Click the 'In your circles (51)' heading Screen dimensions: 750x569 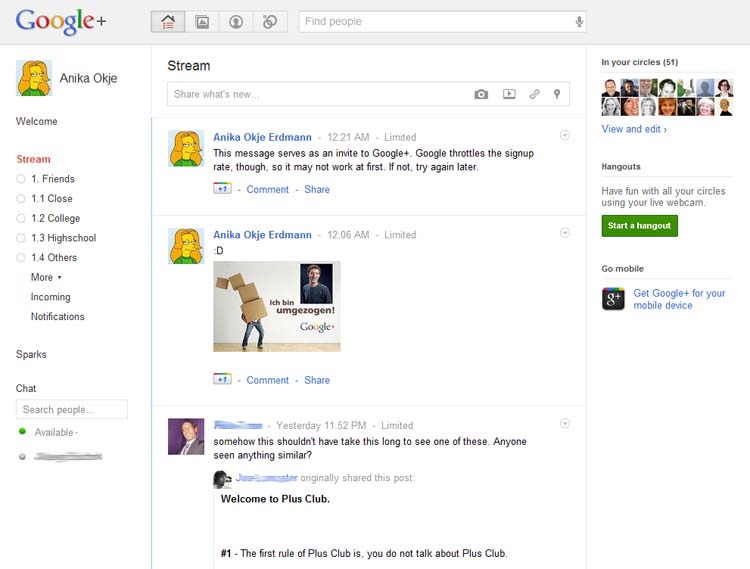pos(640,62)
